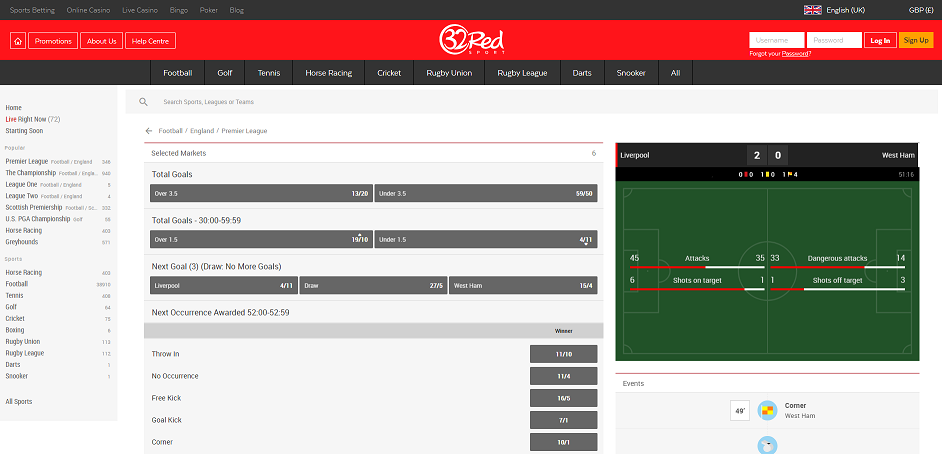The height and width of the screenshot is (454, 942).
Task: Open Starting Soon in sidebar
Action: click(24, 130)
